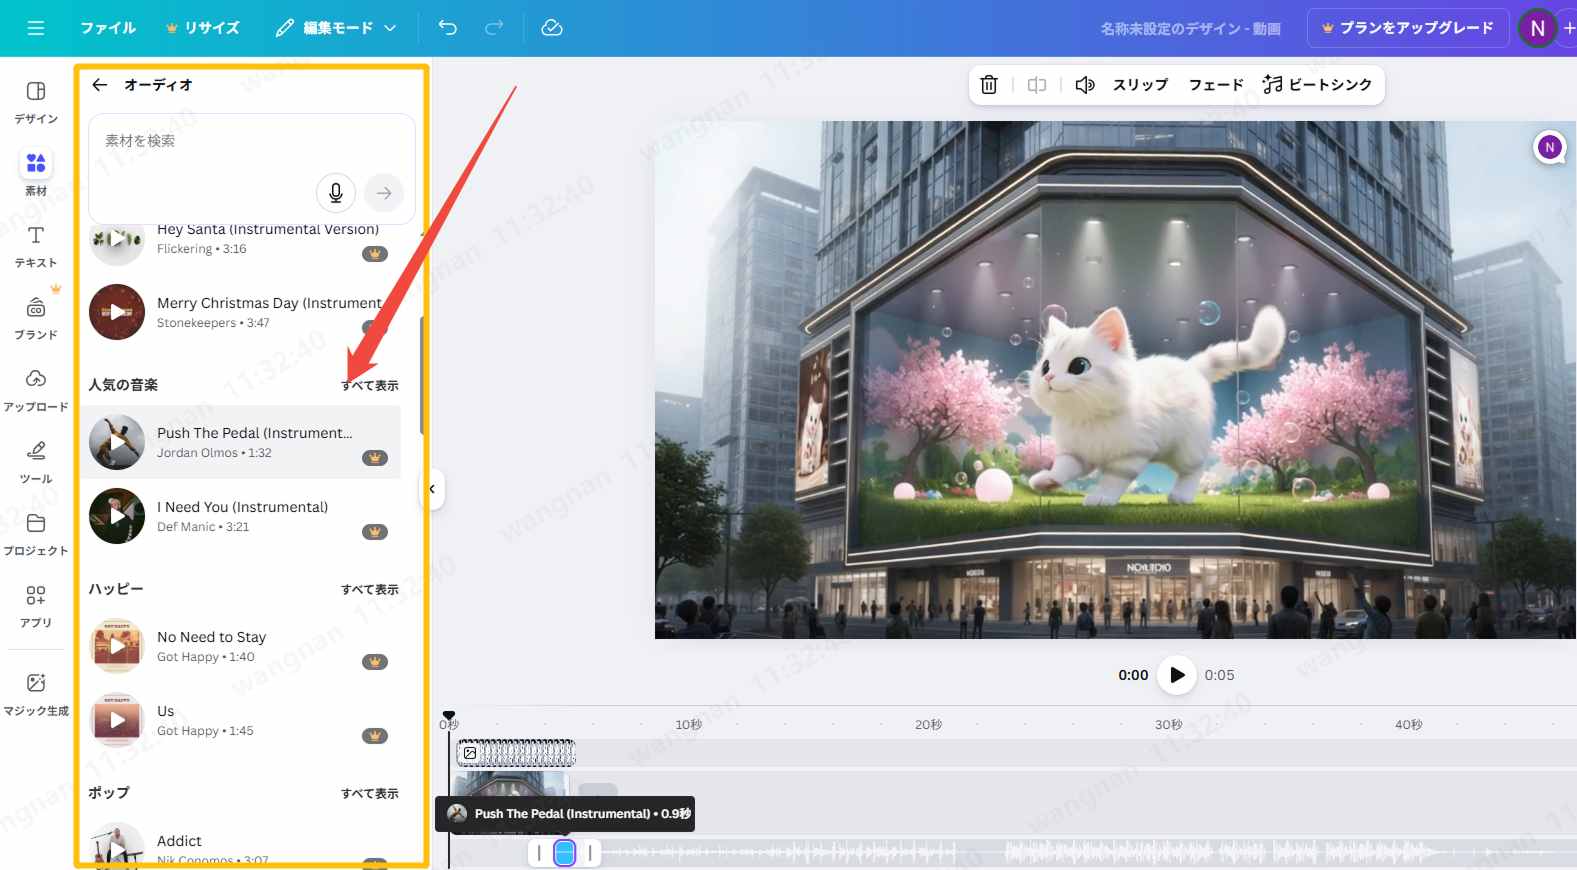This screenshot has height=870, width=1577.
Task: Select the video clip thumbnail in timeline
Action: [x=512, y=785]
